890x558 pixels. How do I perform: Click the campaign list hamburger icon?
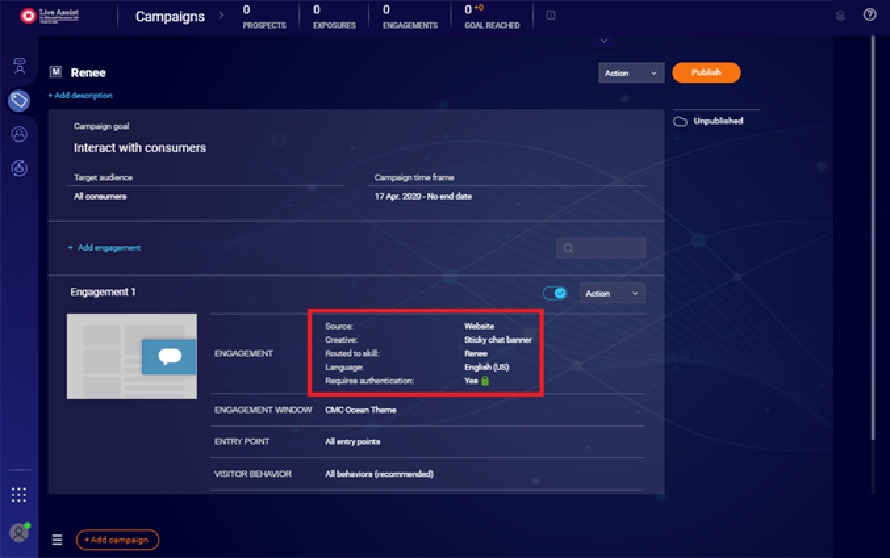[x=57, y=539]
